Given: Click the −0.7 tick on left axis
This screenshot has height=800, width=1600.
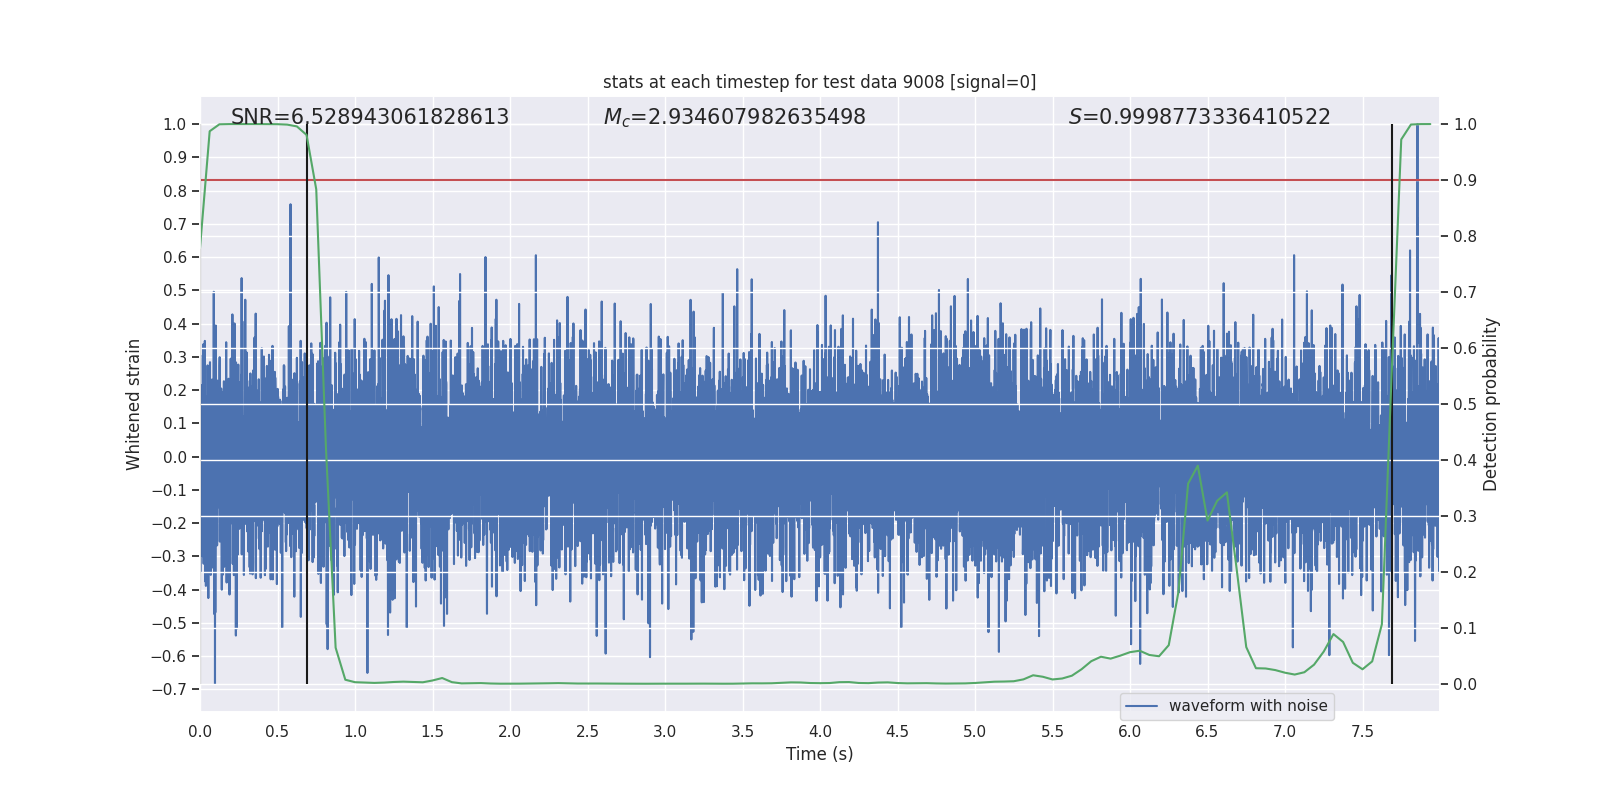Looking at the screenshot, I should [x=169, y=690].
